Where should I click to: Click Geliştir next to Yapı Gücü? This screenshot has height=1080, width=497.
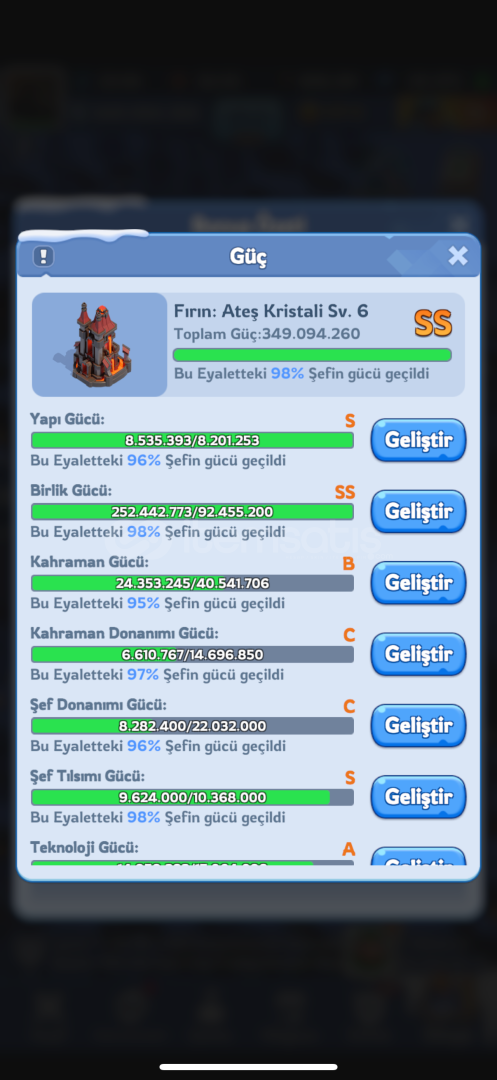click(x=419, y=440)
